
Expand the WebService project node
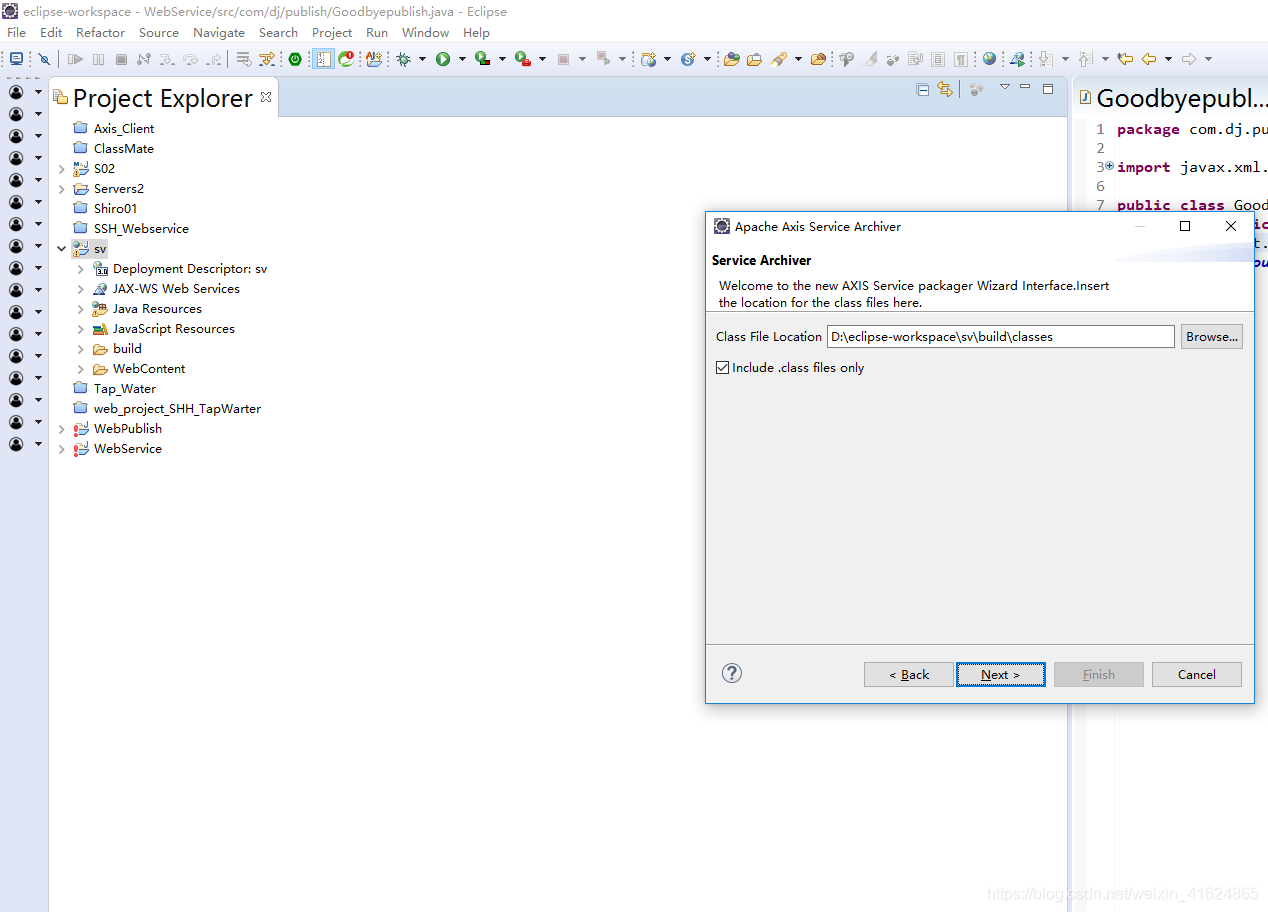[62, 449]
